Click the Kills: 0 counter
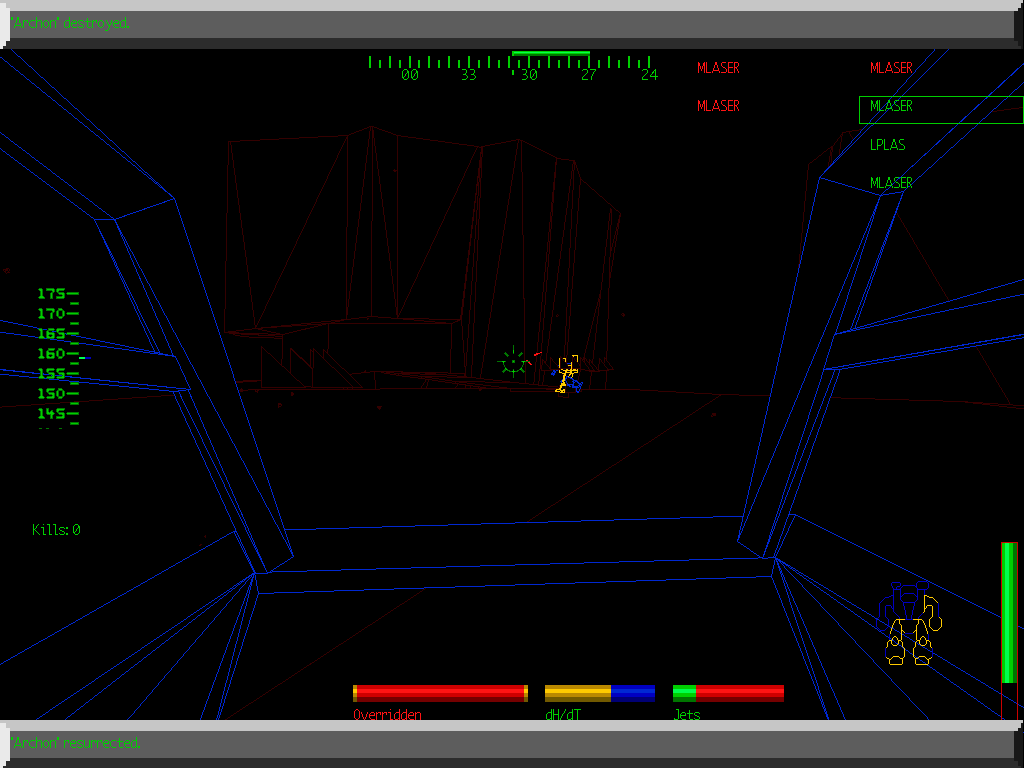This screenshot has width=1024, height=768. 56,530
